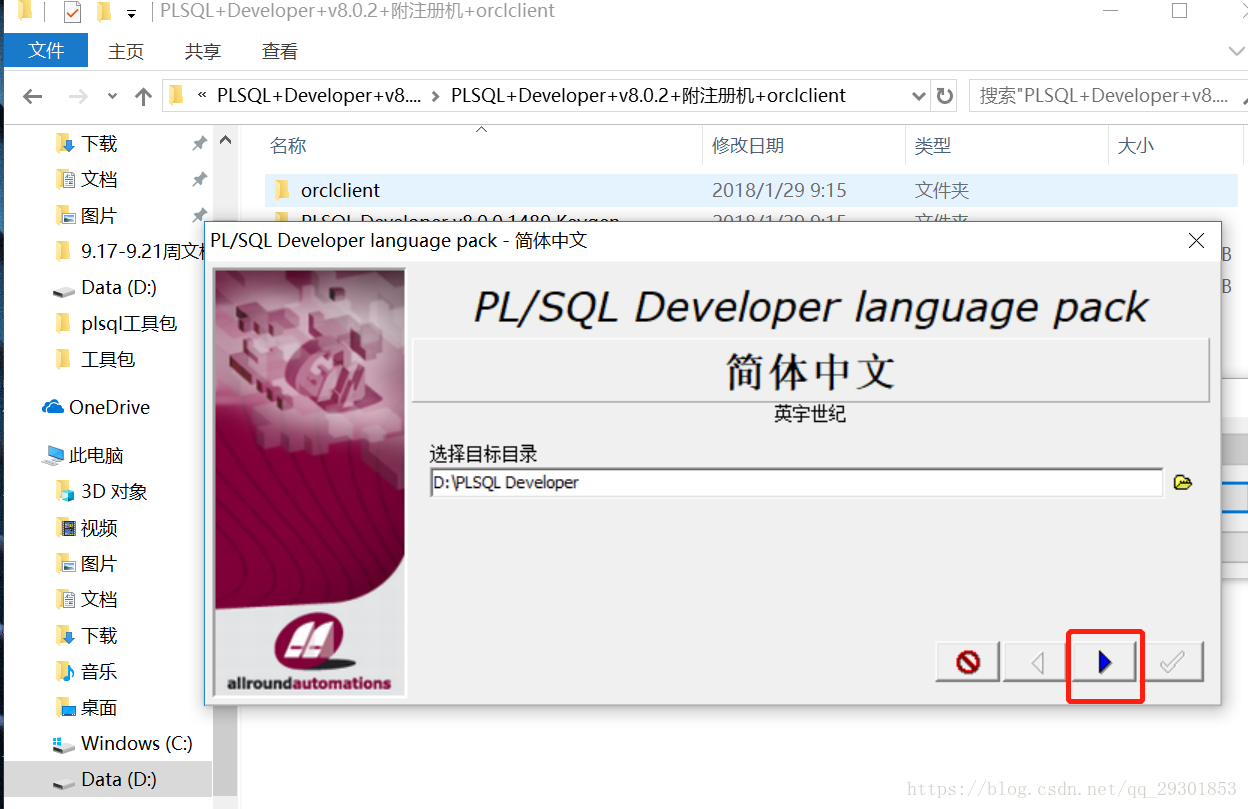Screen dimensions: 1248x809
Task: Click the target directory path field
Action: 796,482
